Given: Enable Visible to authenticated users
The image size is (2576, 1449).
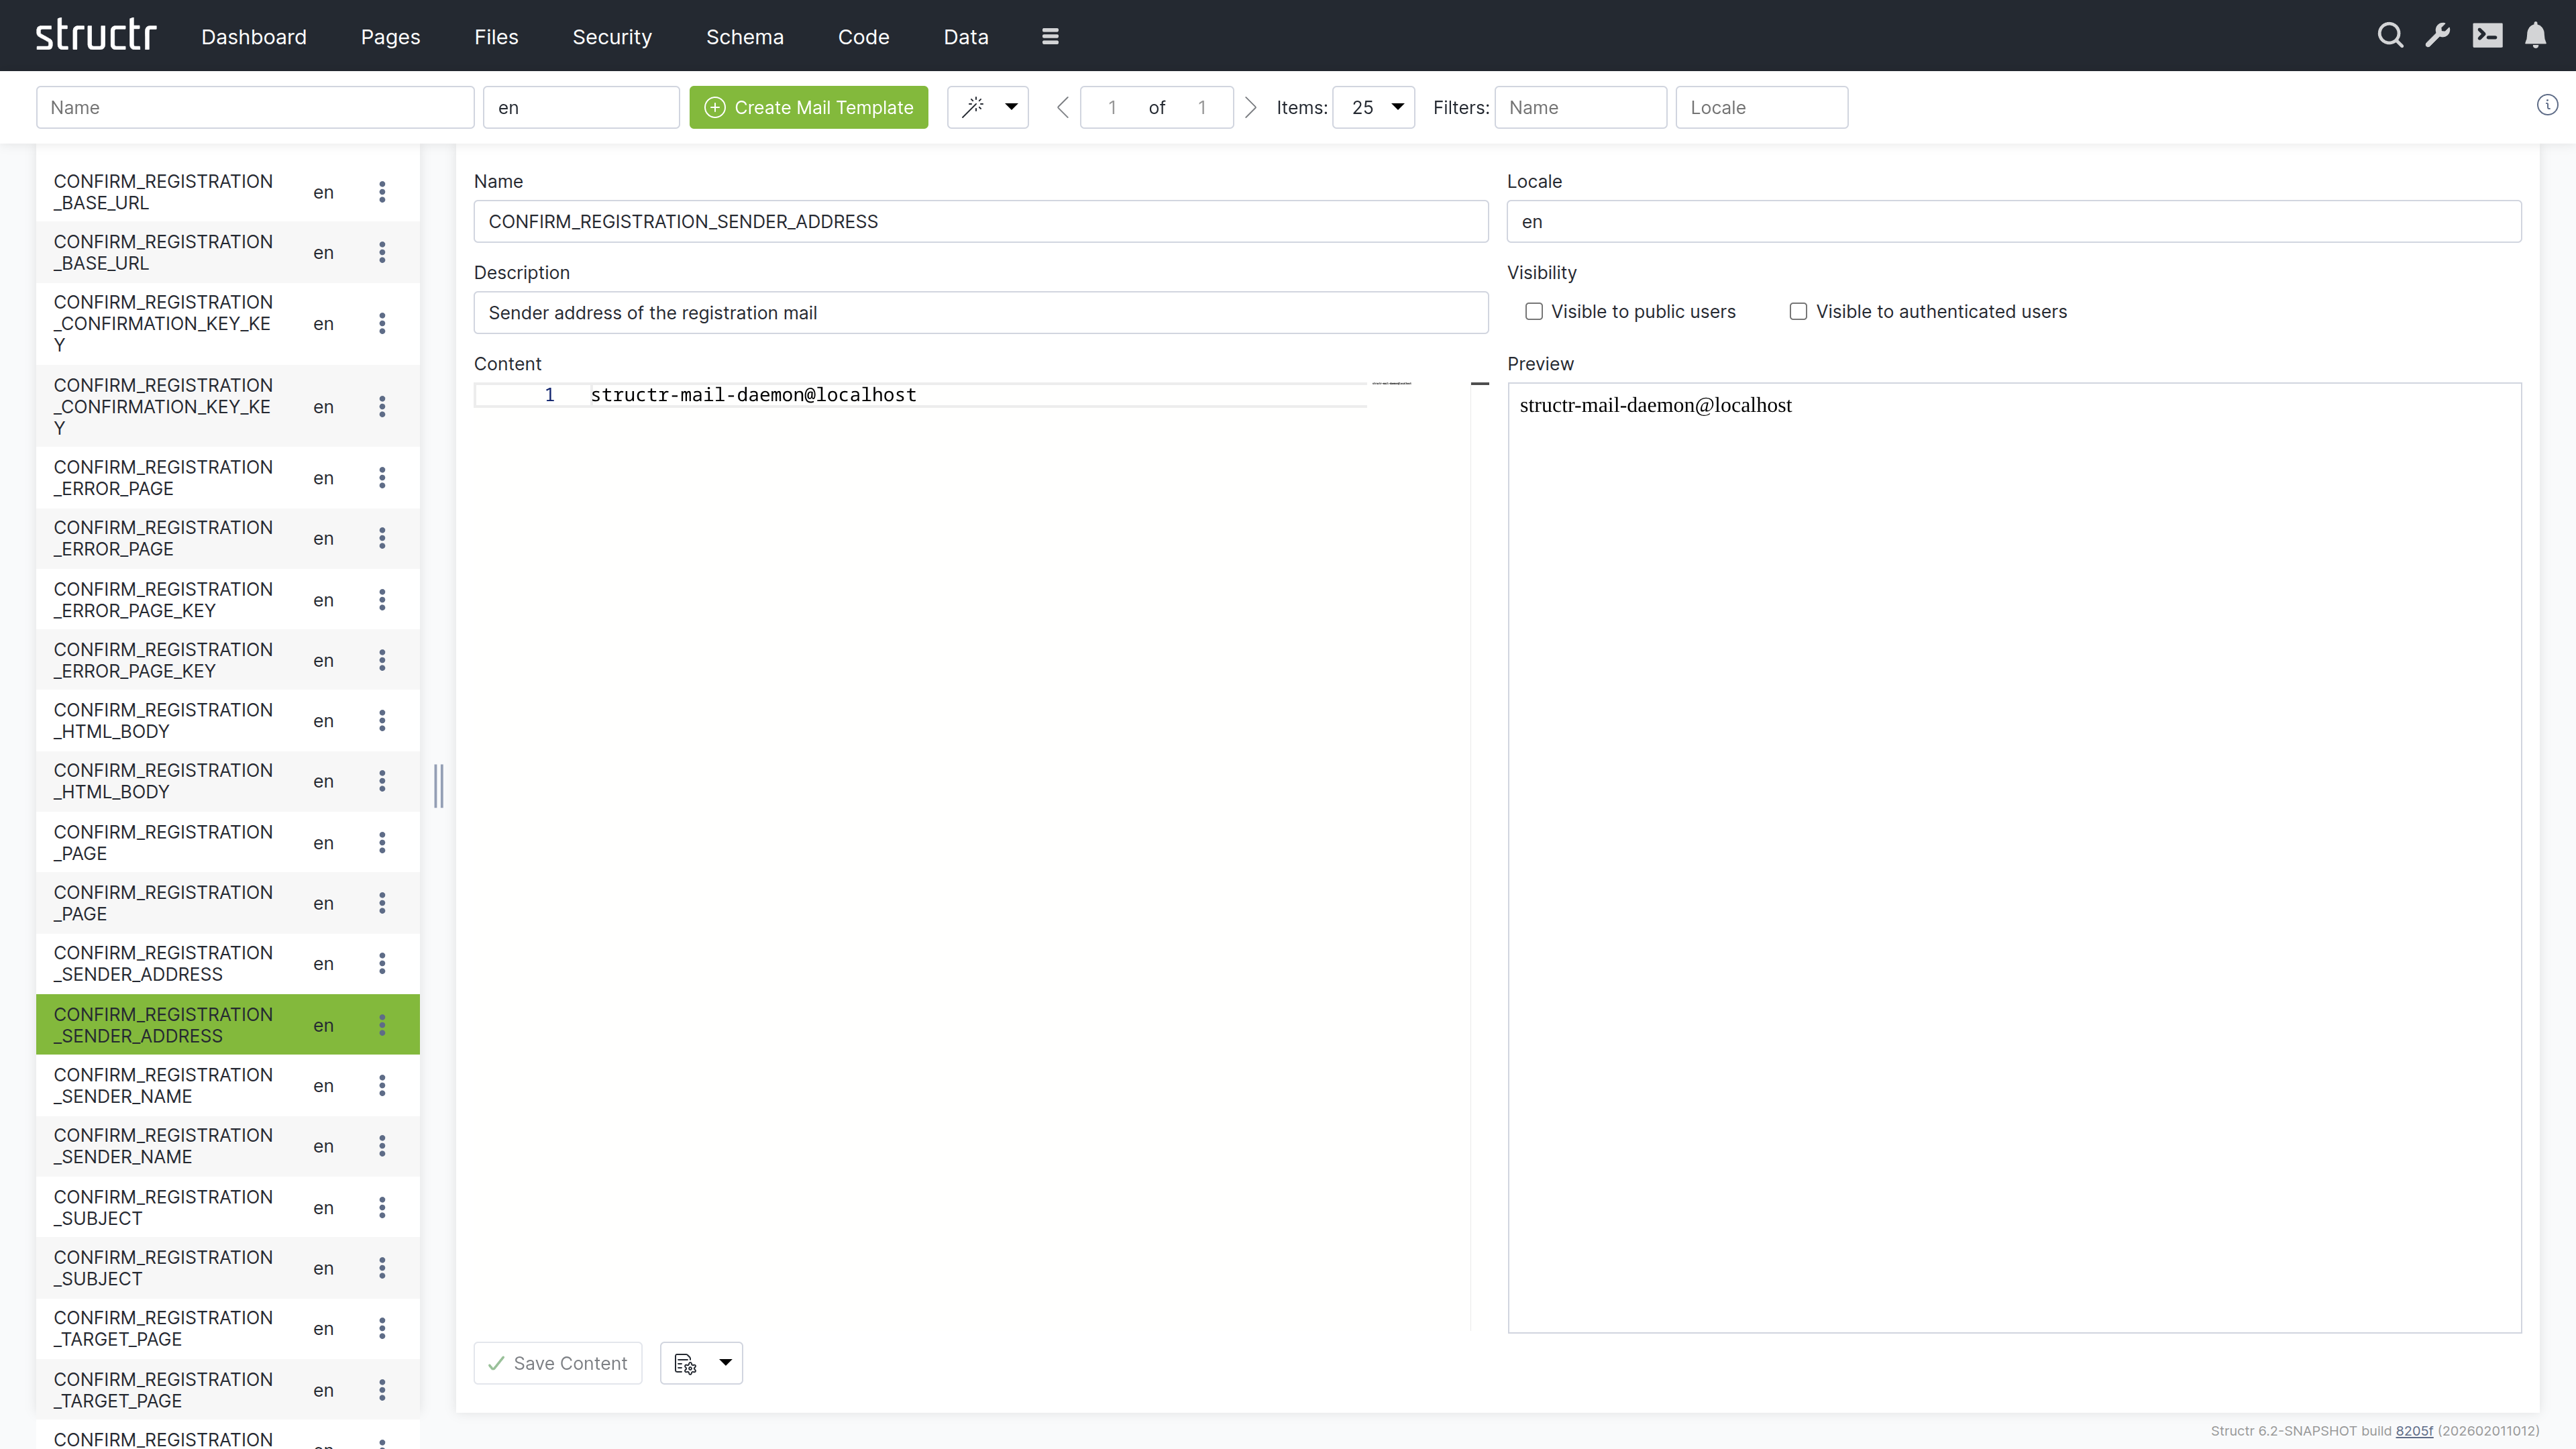Looking at the screenshot, I should point(1798,311).
